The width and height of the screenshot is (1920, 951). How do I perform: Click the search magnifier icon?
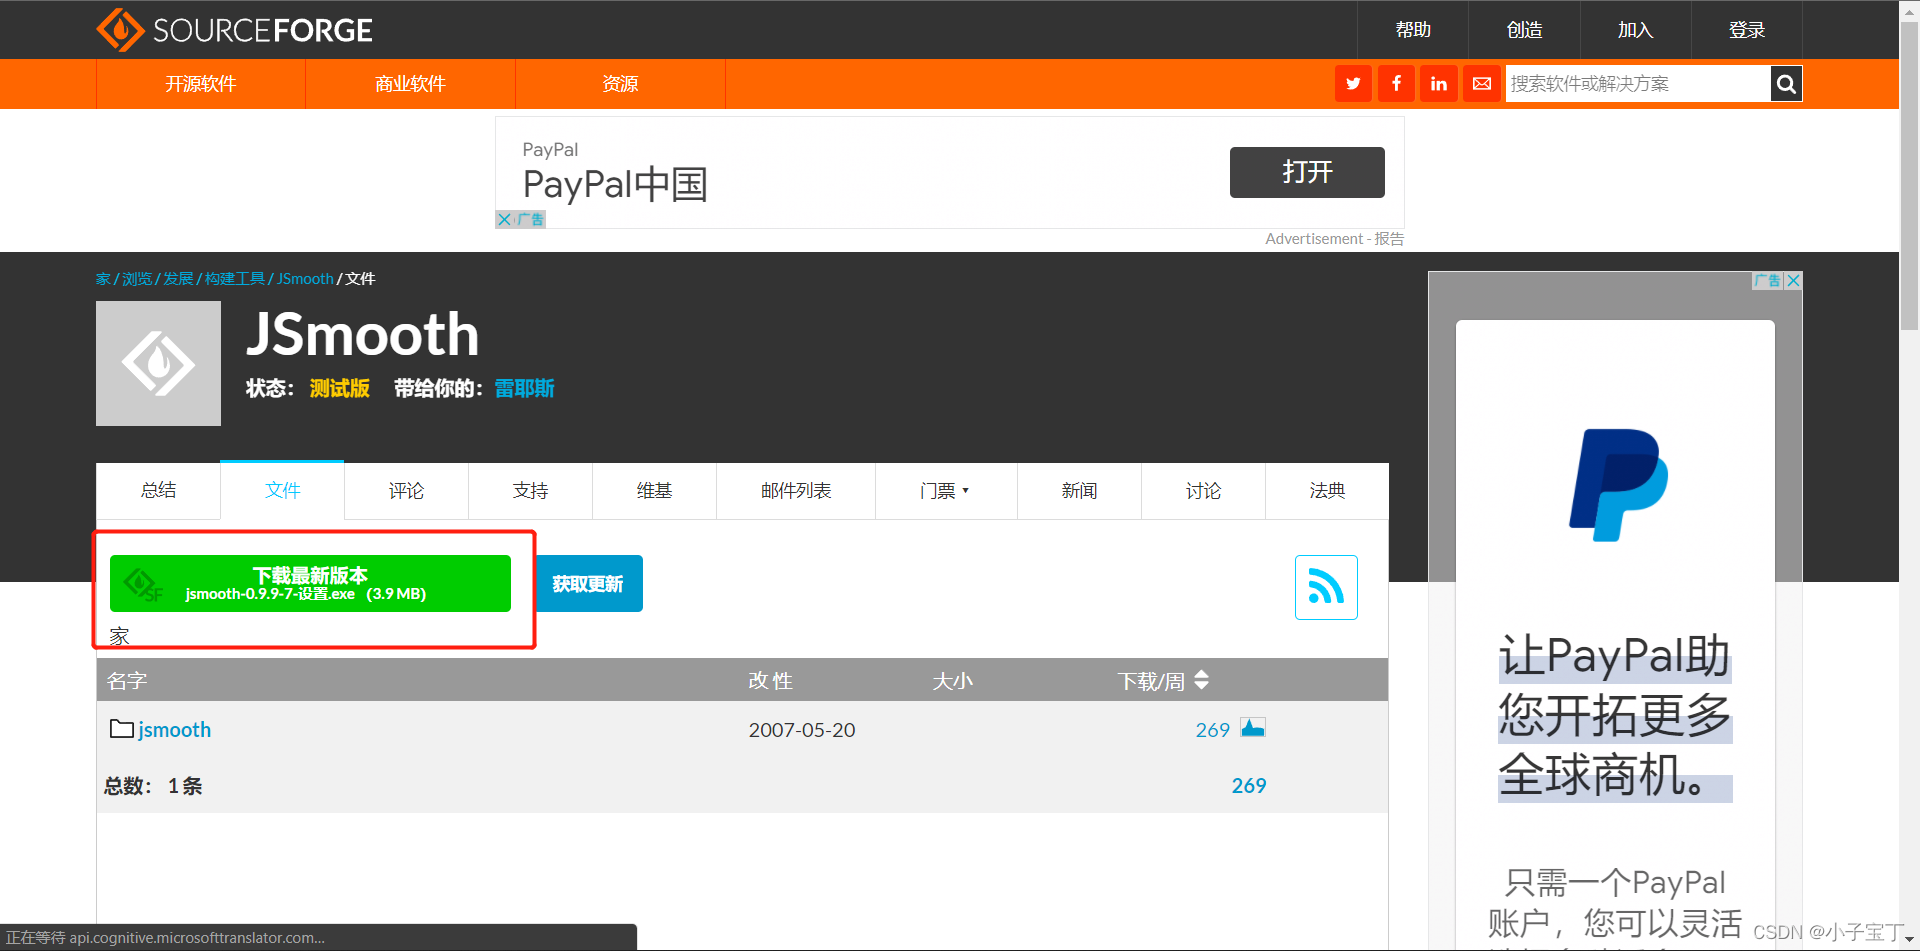click(1786, 83)
